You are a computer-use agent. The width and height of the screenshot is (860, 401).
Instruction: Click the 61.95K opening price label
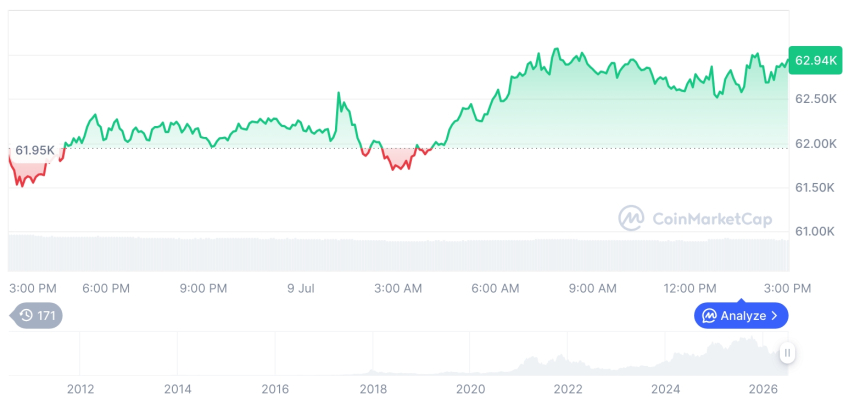point(35,150)
